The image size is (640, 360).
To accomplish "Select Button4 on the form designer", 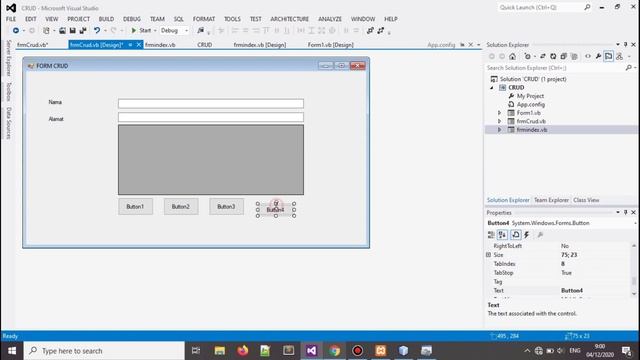I will (x=276, y=210).
